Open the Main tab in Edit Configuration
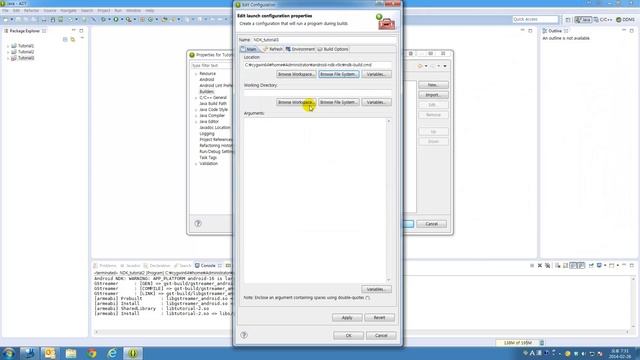 click(x=249, y=49)
